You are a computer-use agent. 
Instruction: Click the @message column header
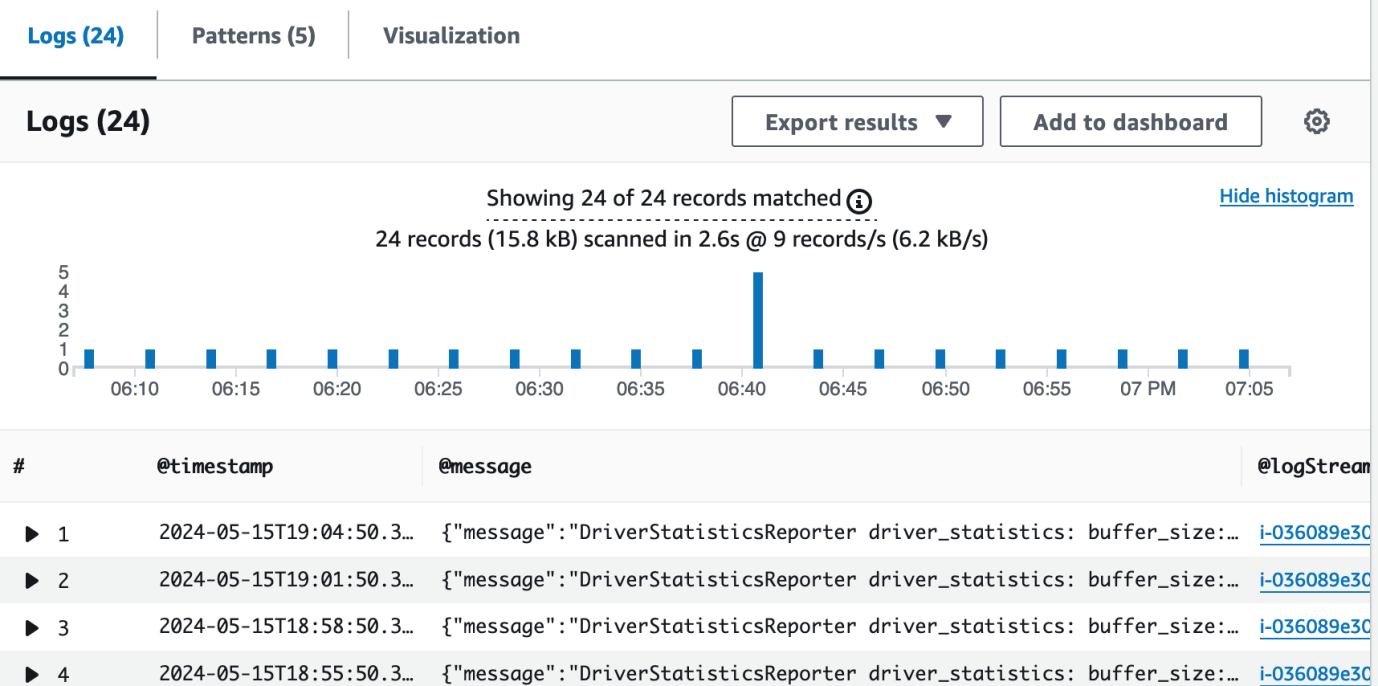(x=485, y=466)
